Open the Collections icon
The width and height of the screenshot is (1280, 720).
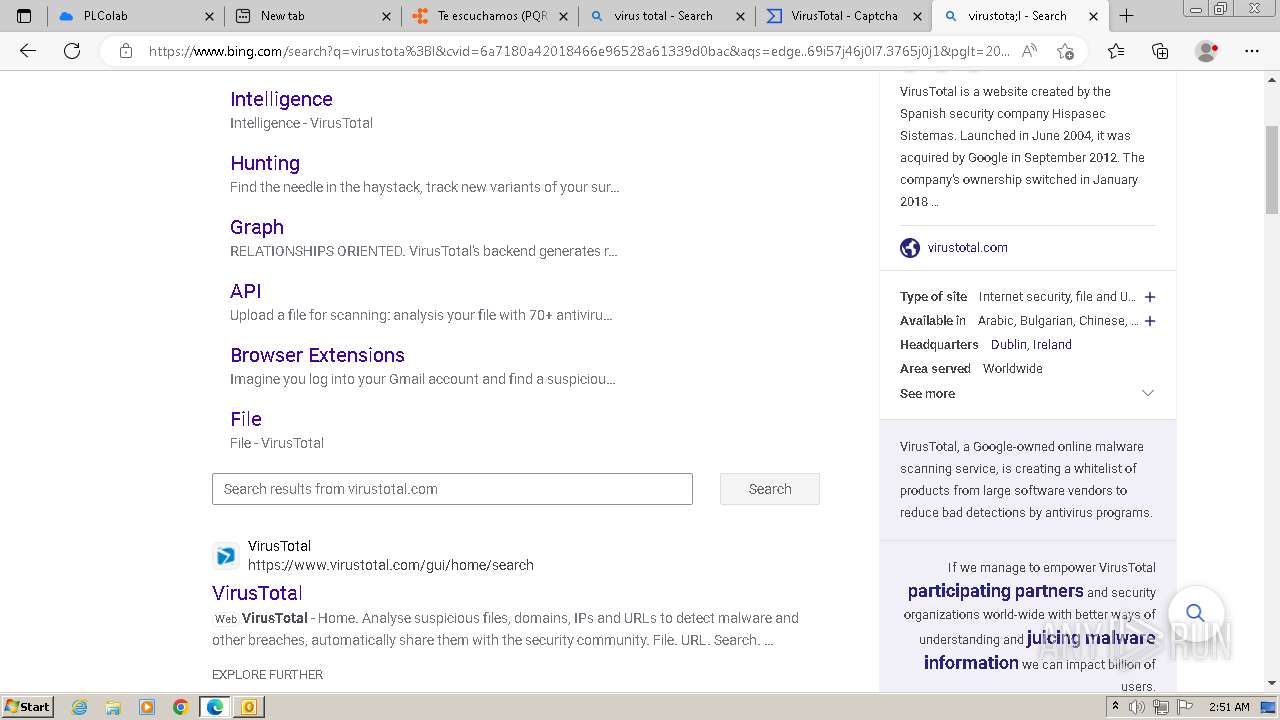pyautogui.click(x=1160, y=51)
